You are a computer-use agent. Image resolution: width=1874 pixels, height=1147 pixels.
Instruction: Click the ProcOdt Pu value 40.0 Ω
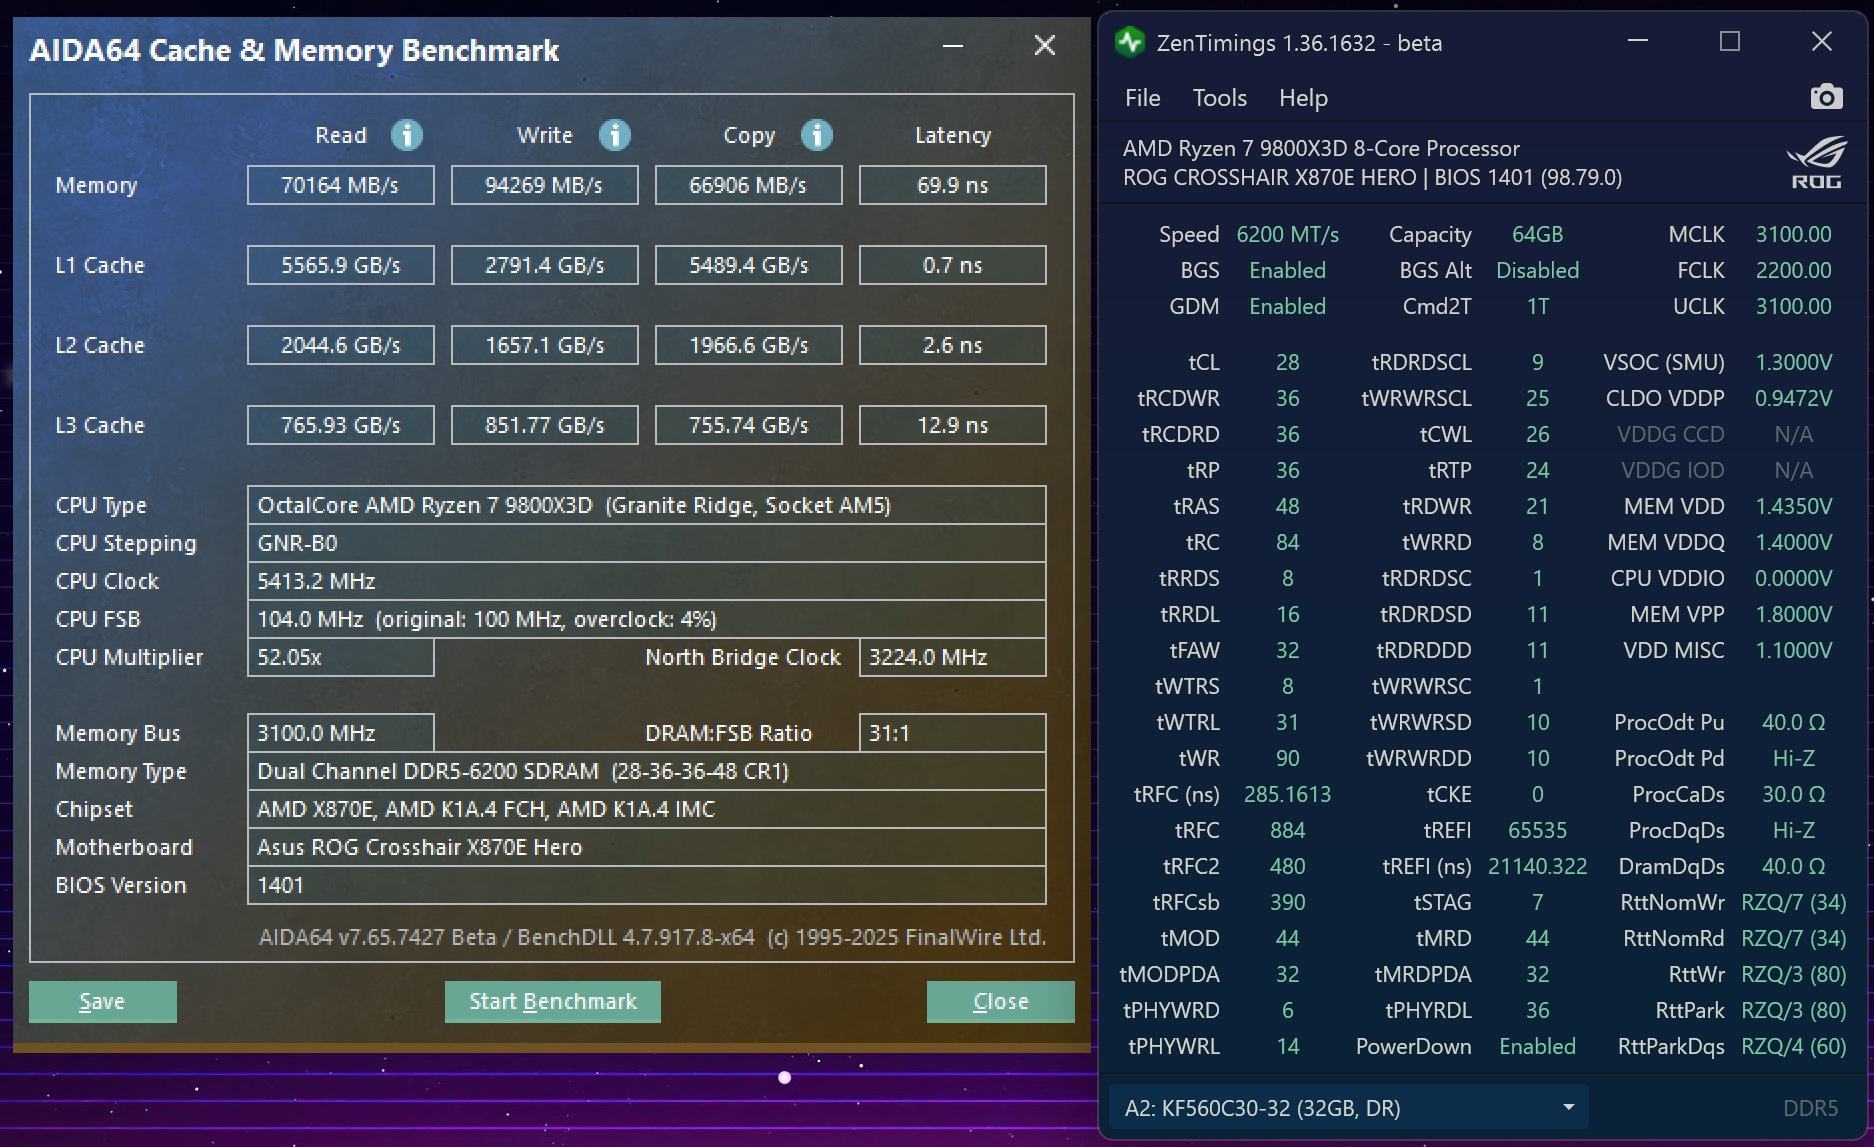(1794, 722)
